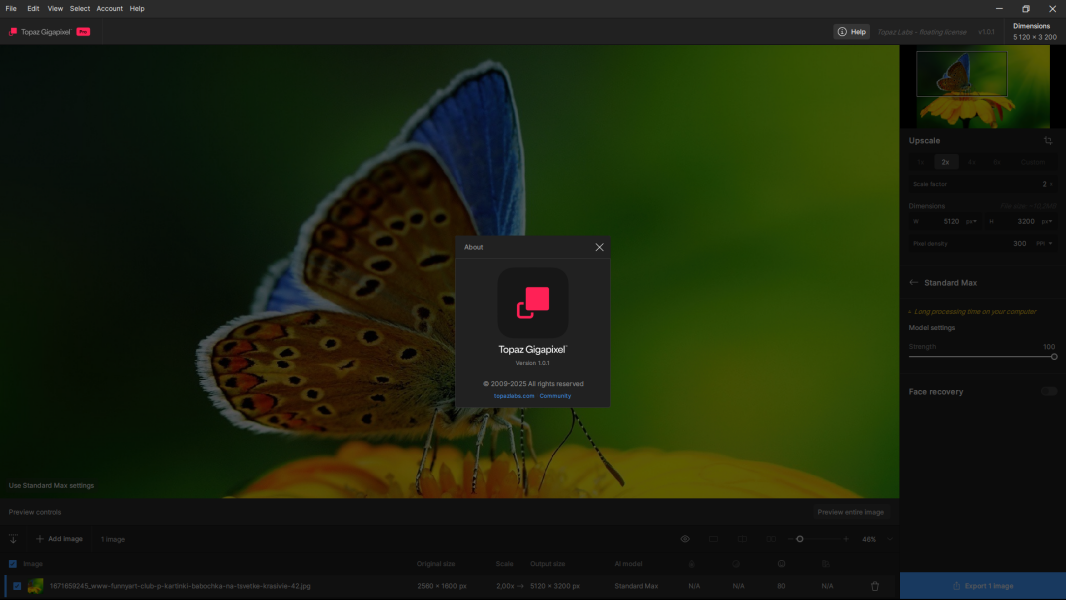Open the width unit px dropdown

point(971,221)
